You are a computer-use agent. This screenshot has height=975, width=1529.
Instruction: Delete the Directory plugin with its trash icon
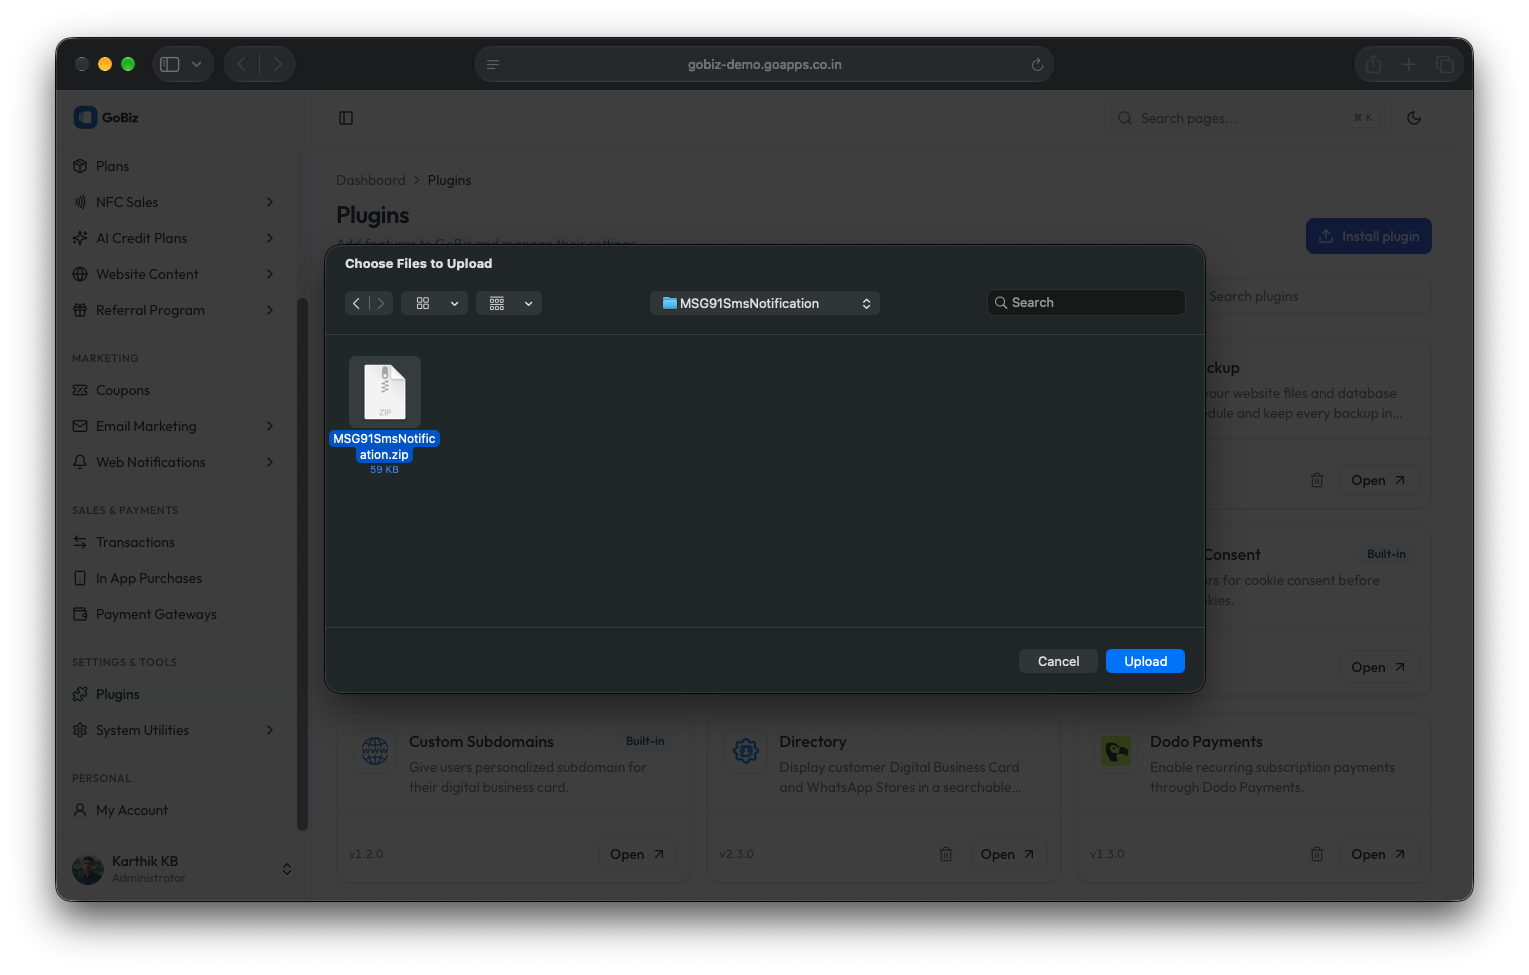click(946, 854)
